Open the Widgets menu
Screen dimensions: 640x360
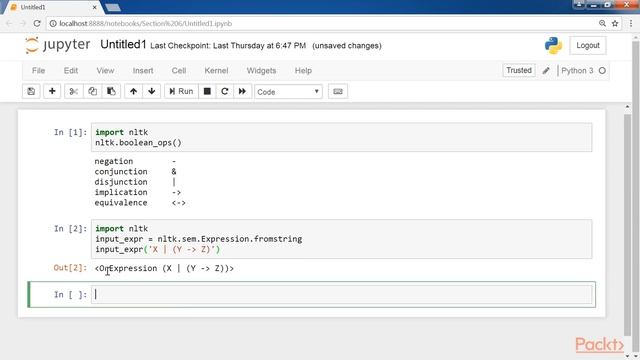click(261, 71)
